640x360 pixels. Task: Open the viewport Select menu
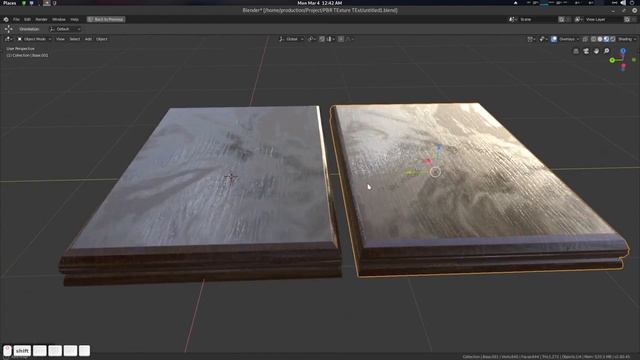[x=75, y=39]
